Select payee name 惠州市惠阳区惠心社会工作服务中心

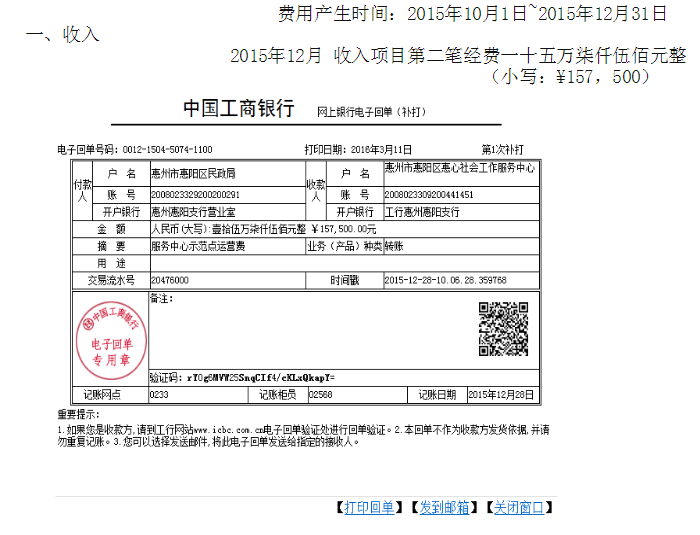point(459,167)
